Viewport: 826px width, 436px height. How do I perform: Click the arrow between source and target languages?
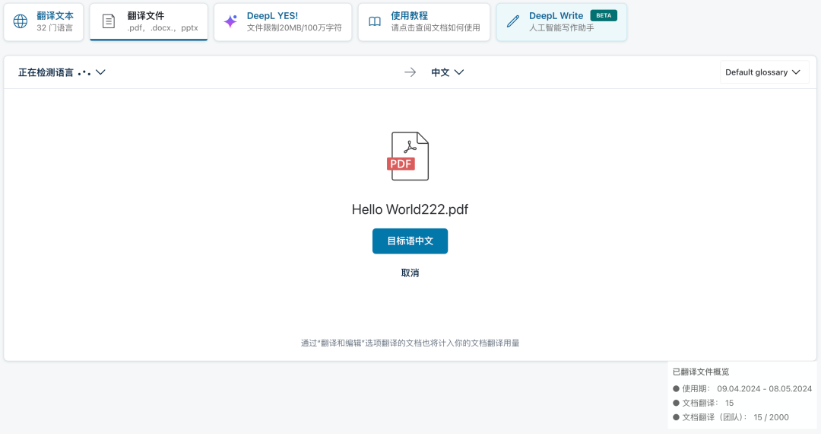[410, 72]
